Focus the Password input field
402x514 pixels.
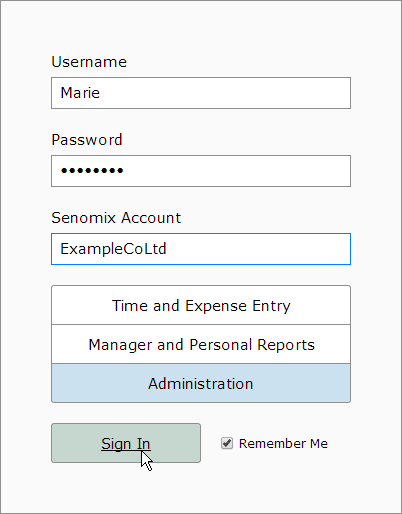pos(201,171)
